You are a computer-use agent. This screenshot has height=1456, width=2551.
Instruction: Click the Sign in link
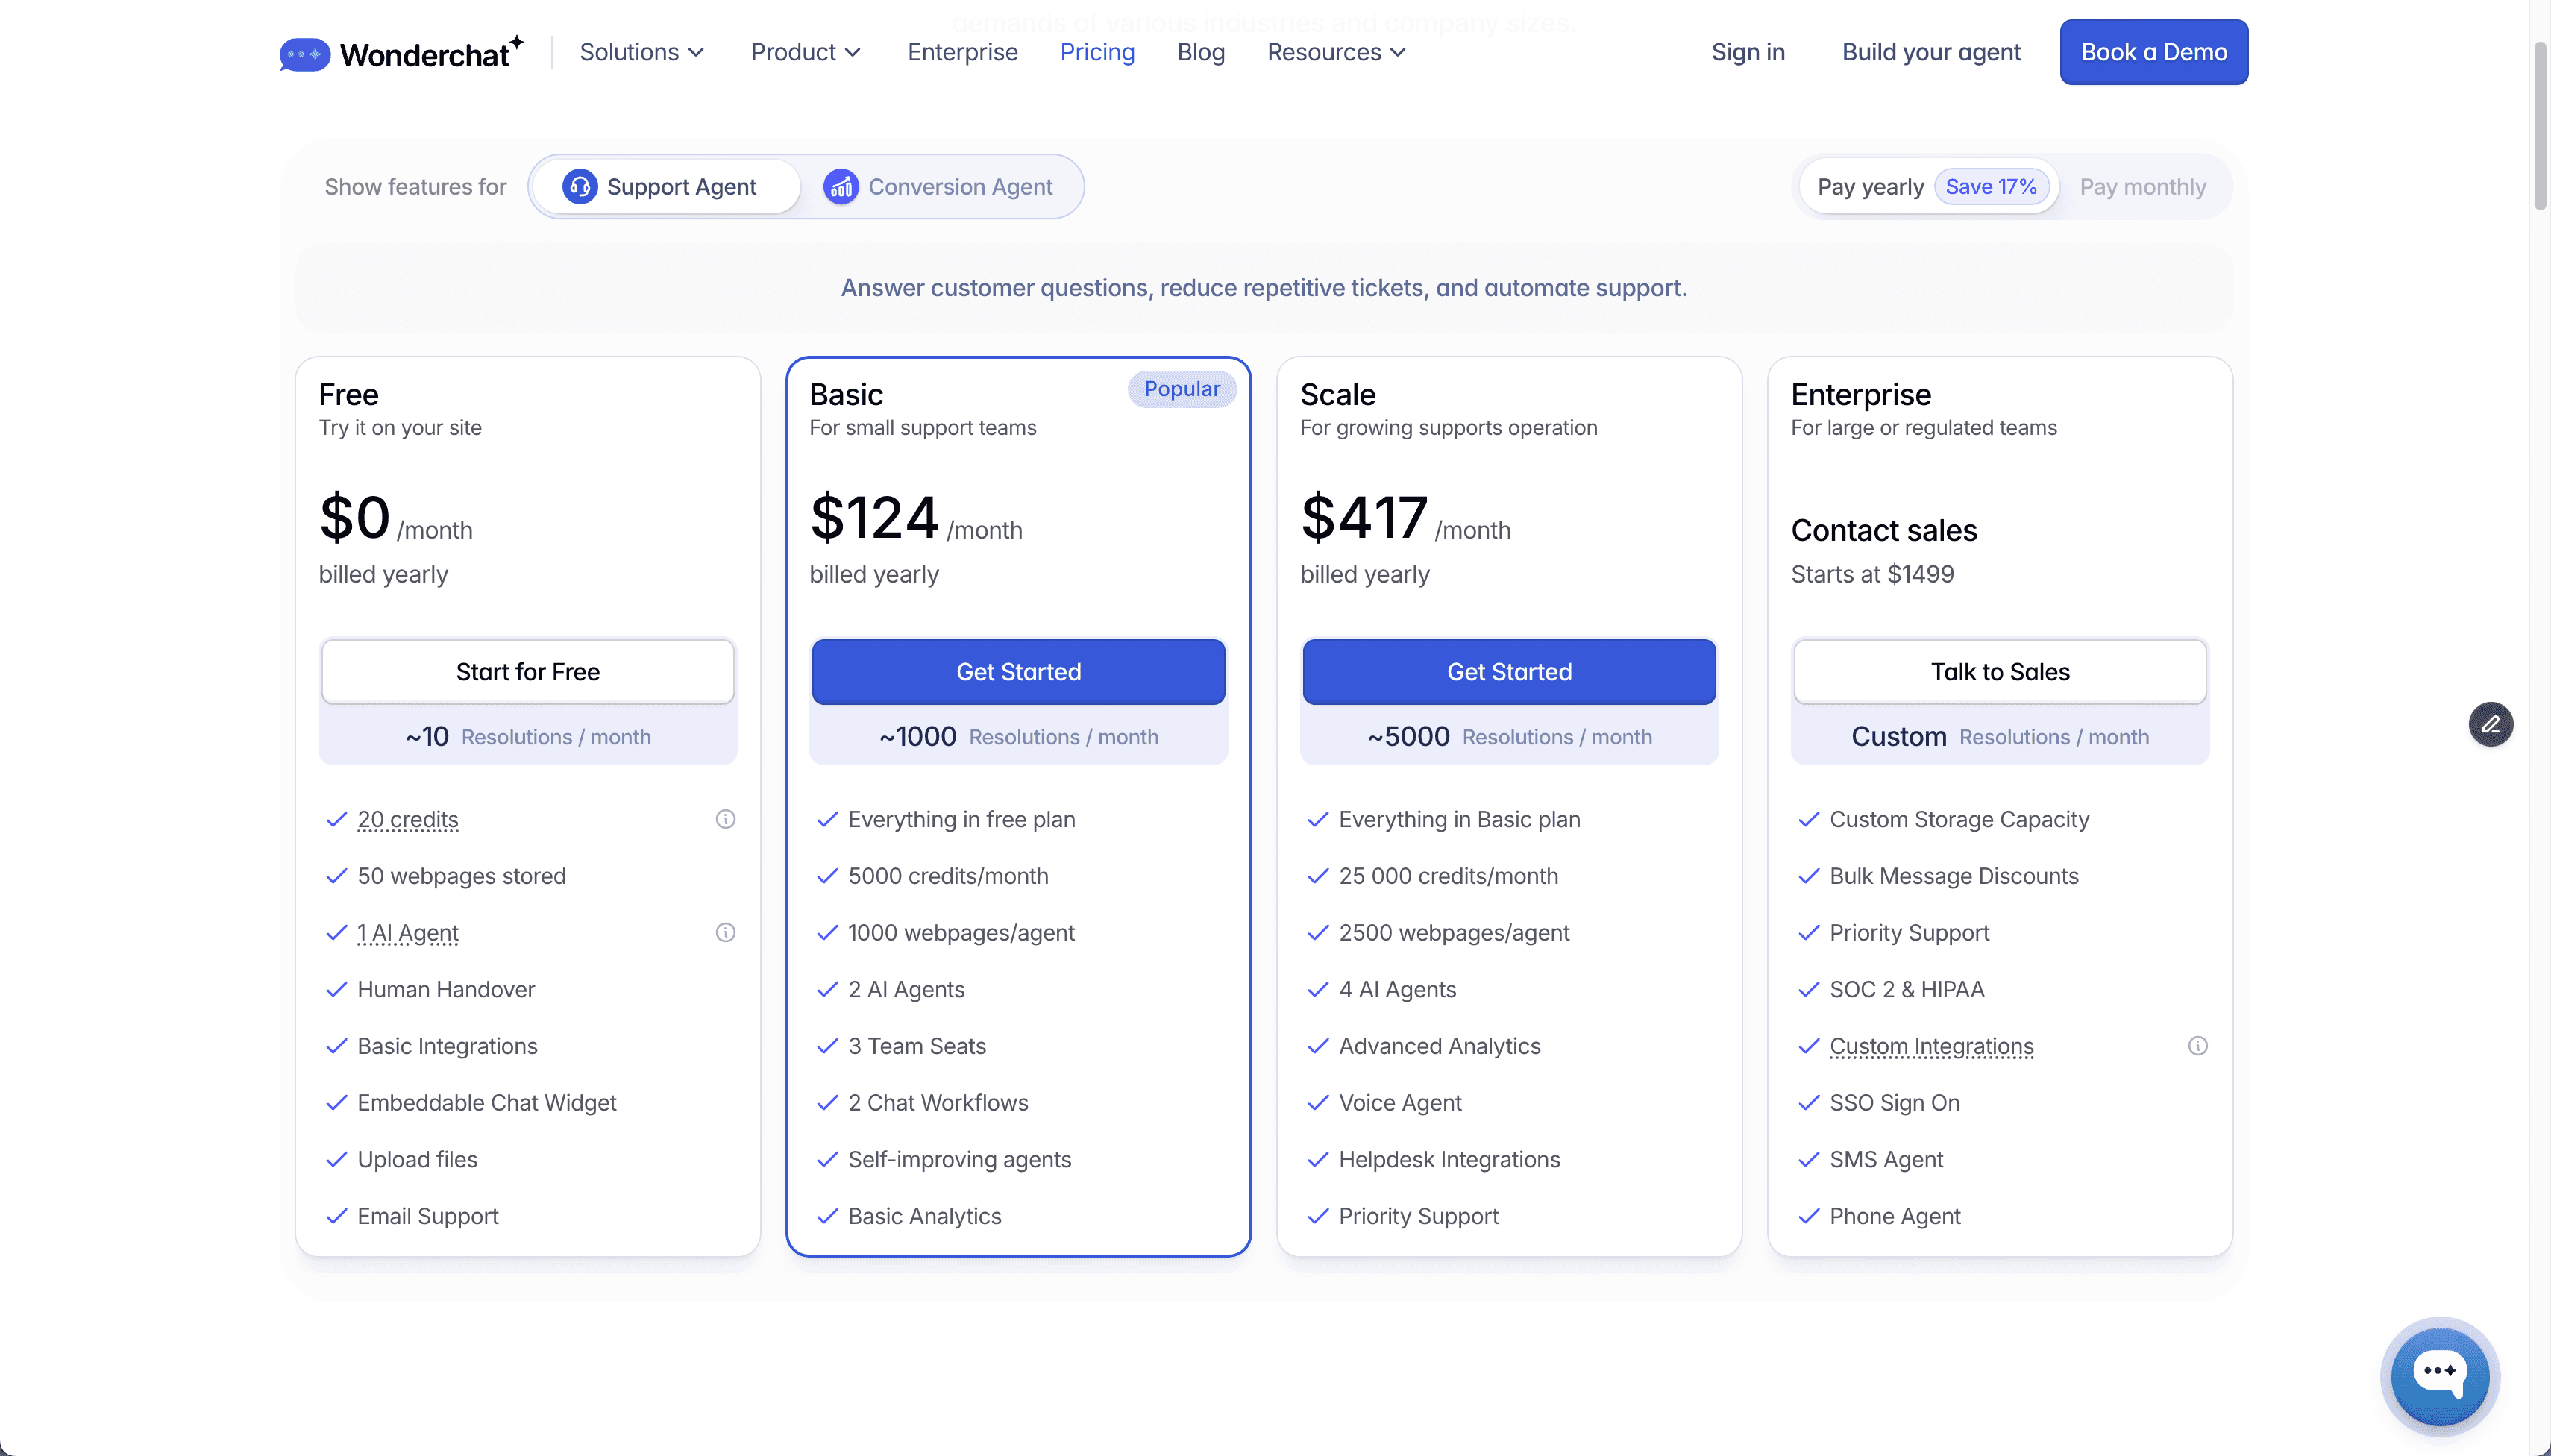coord(1747,52)
